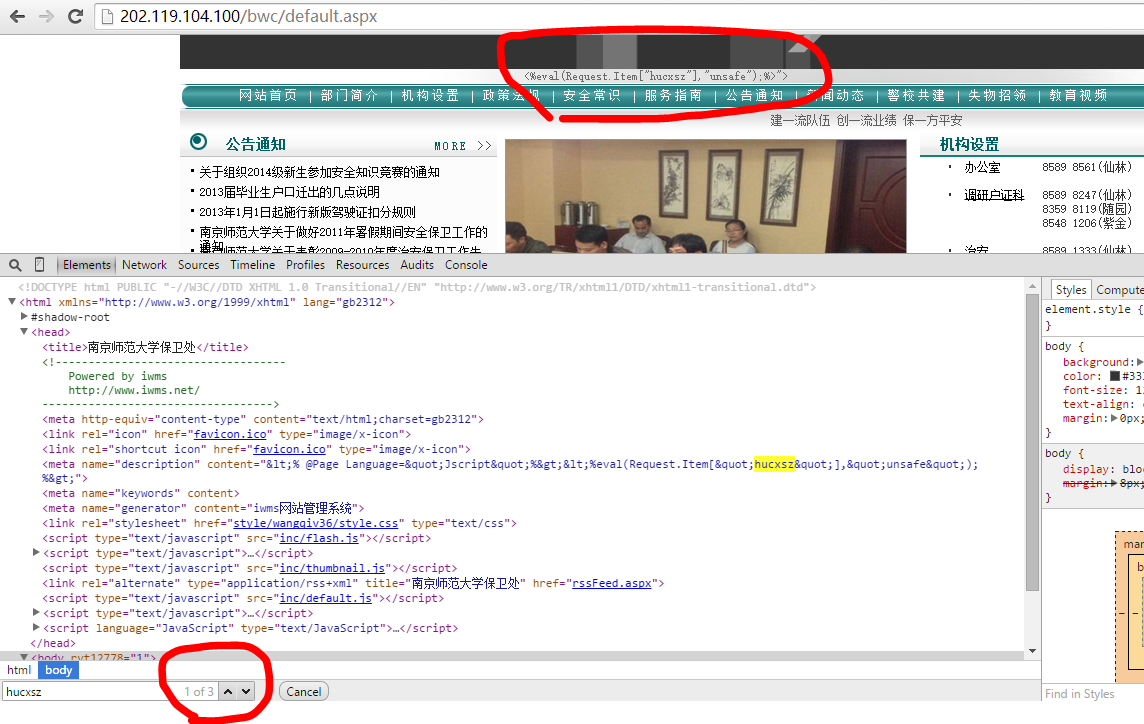Expand margin property triangle in Styles
Viewport: 1144px width, 724px height.
pos(1115,418)
